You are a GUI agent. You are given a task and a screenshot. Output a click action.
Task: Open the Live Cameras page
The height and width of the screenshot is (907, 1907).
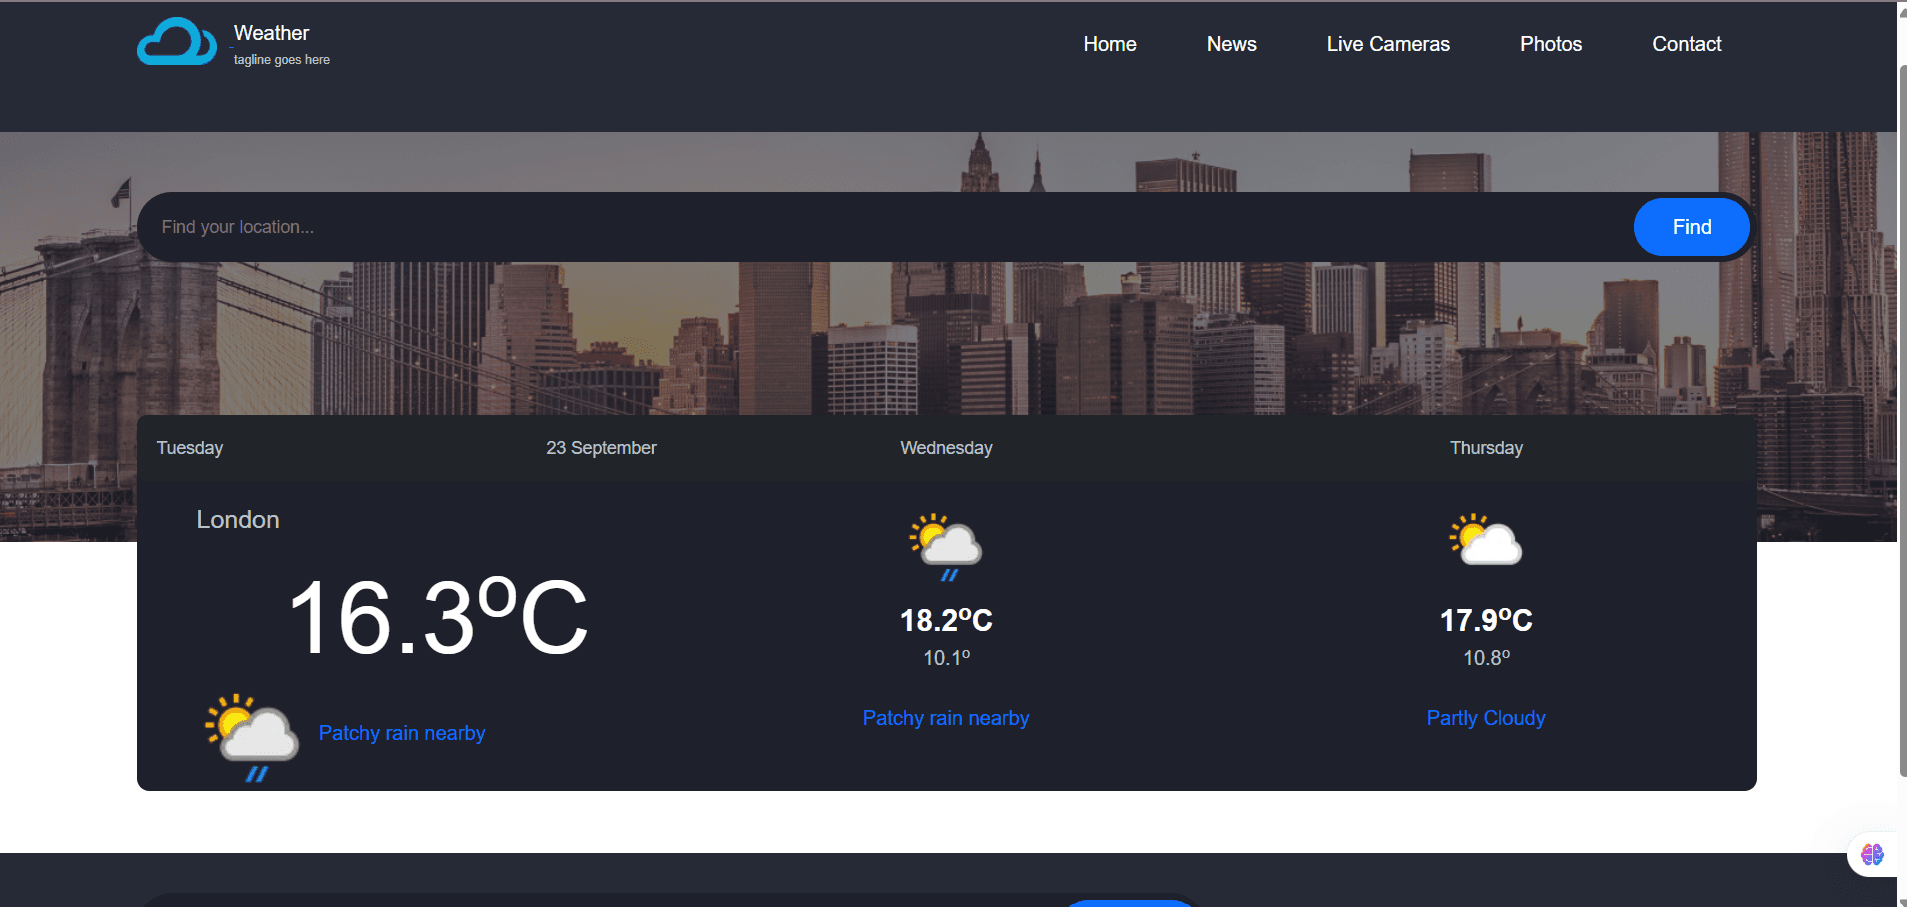(x=1387, y=44)
